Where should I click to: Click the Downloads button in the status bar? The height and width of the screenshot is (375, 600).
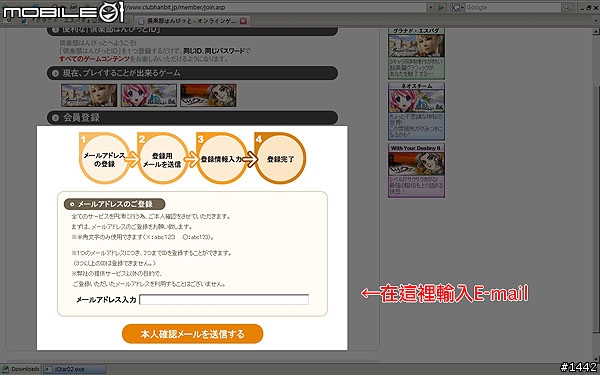coord(21,369)
